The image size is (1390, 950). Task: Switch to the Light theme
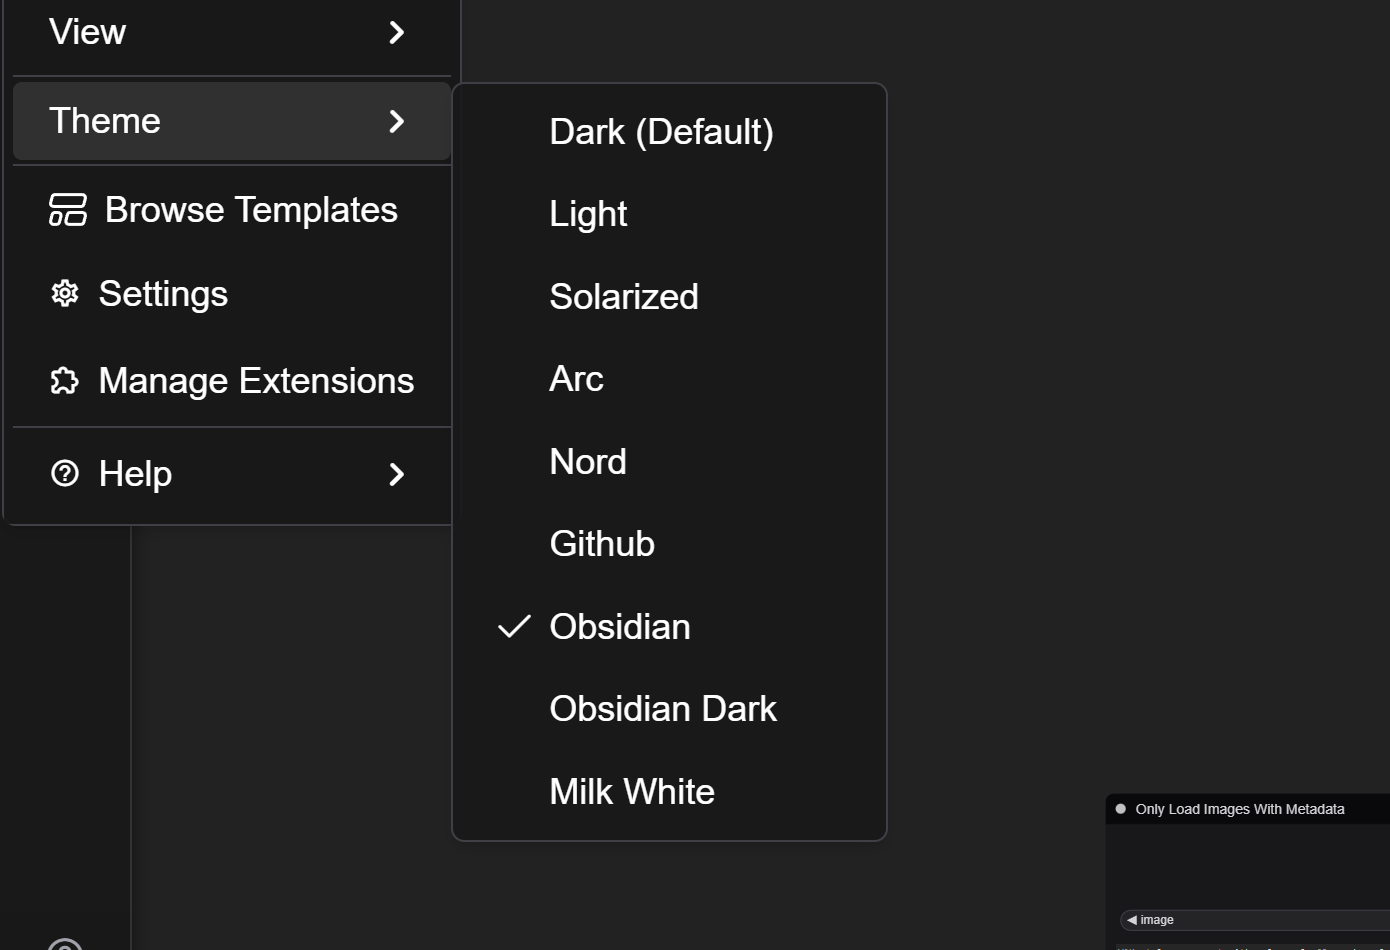588,214
